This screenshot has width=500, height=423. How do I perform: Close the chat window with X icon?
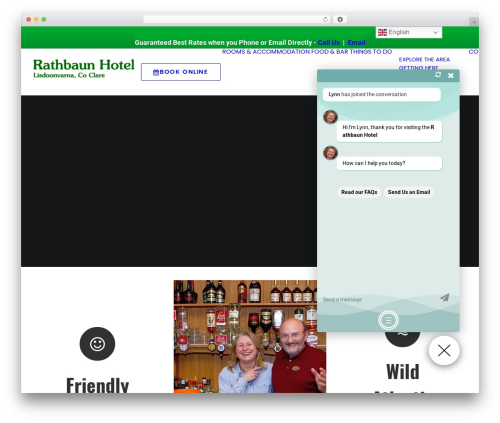(451, 75)
